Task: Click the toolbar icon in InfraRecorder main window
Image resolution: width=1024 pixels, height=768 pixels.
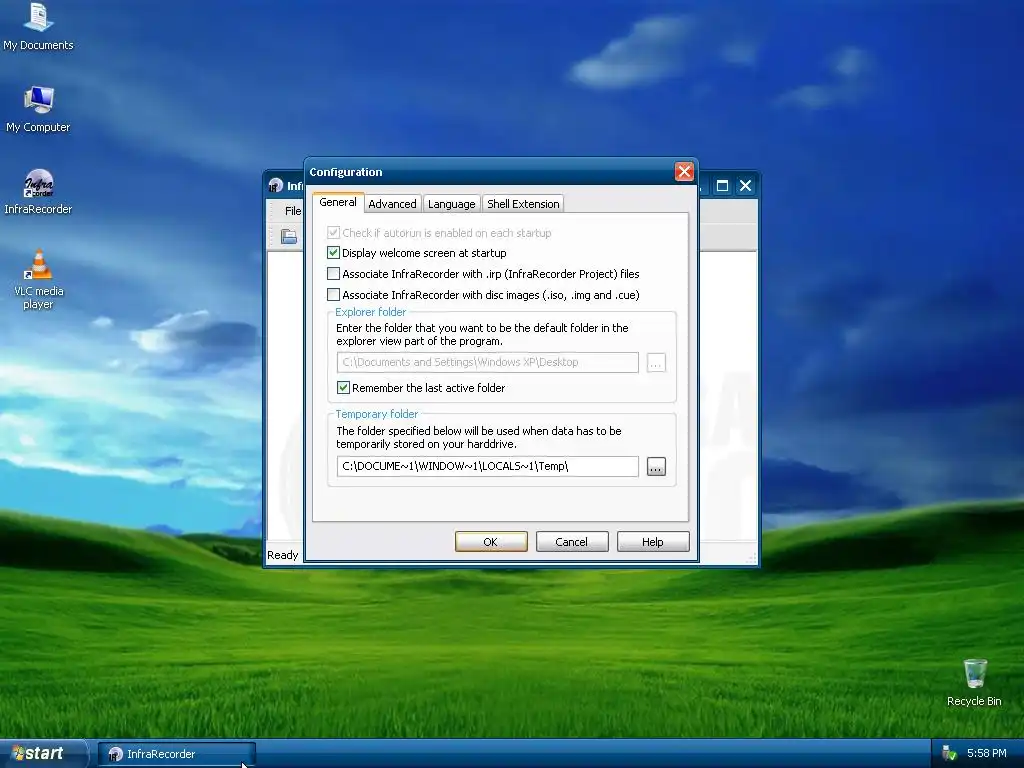Action: click(x=289, y=236)
